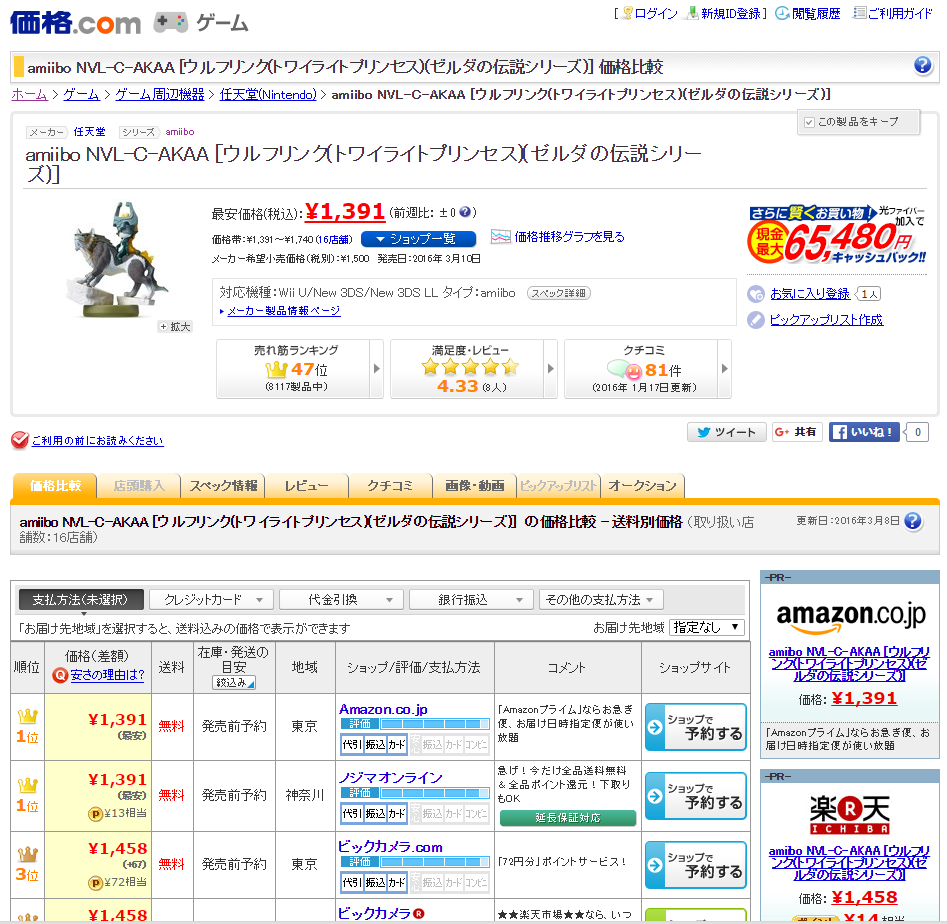947x924 pixels.
Task: Switch to the レビュー tab
Action: (x=306, y=486)
